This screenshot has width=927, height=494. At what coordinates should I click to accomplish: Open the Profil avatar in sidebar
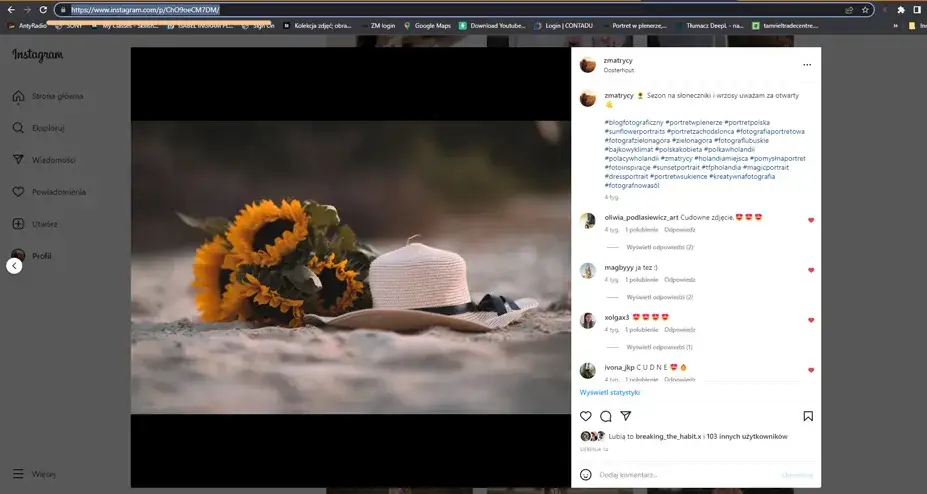coord(18,255)
